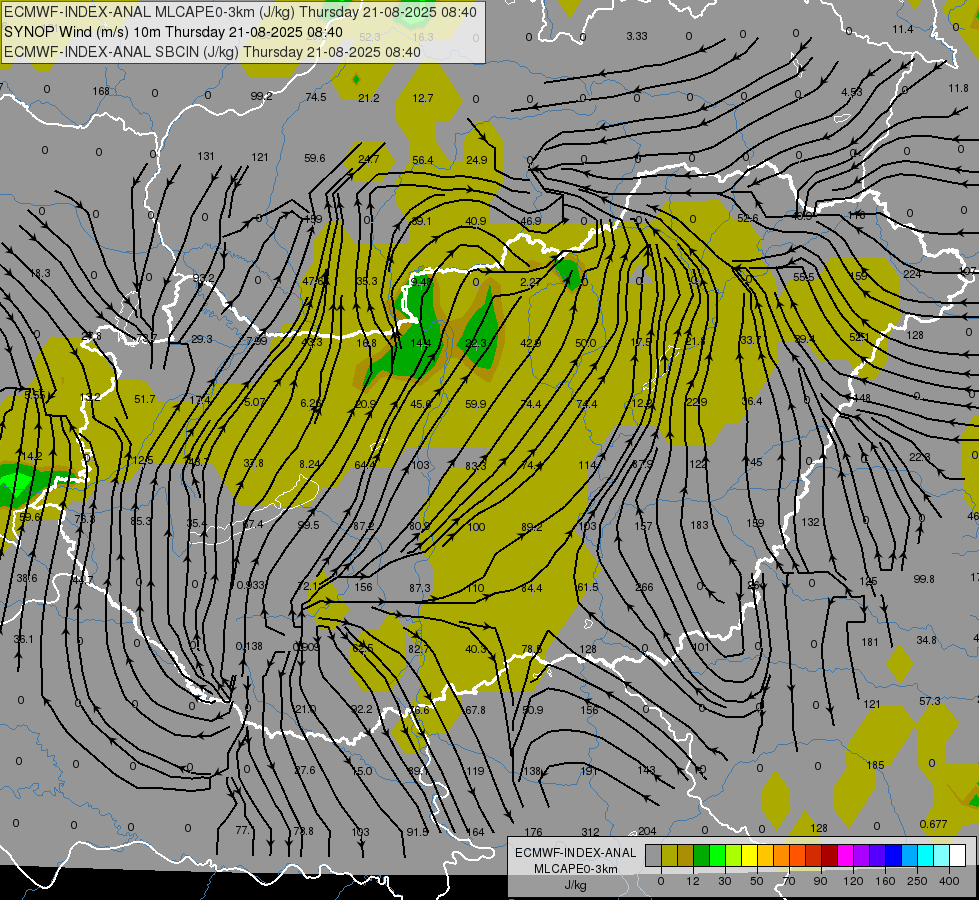The width and height of the screenshot is (979, 900).
Task: Click the map value 57.3
Action: [x=930, y=701]
